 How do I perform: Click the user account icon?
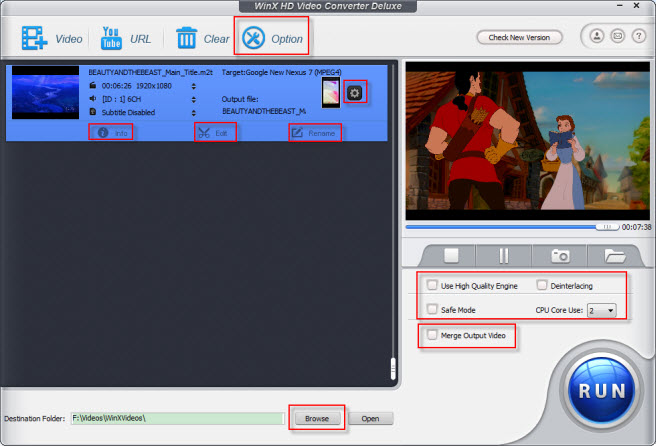597,36
